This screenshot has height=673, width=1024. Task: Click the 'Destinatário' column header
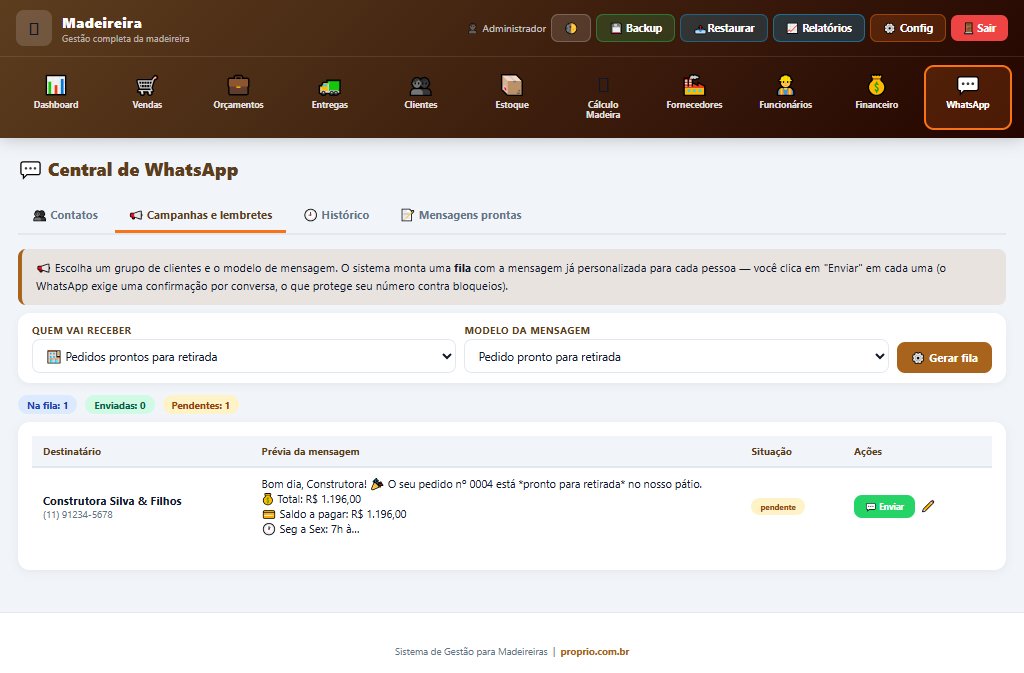click(x=72, y=452)
